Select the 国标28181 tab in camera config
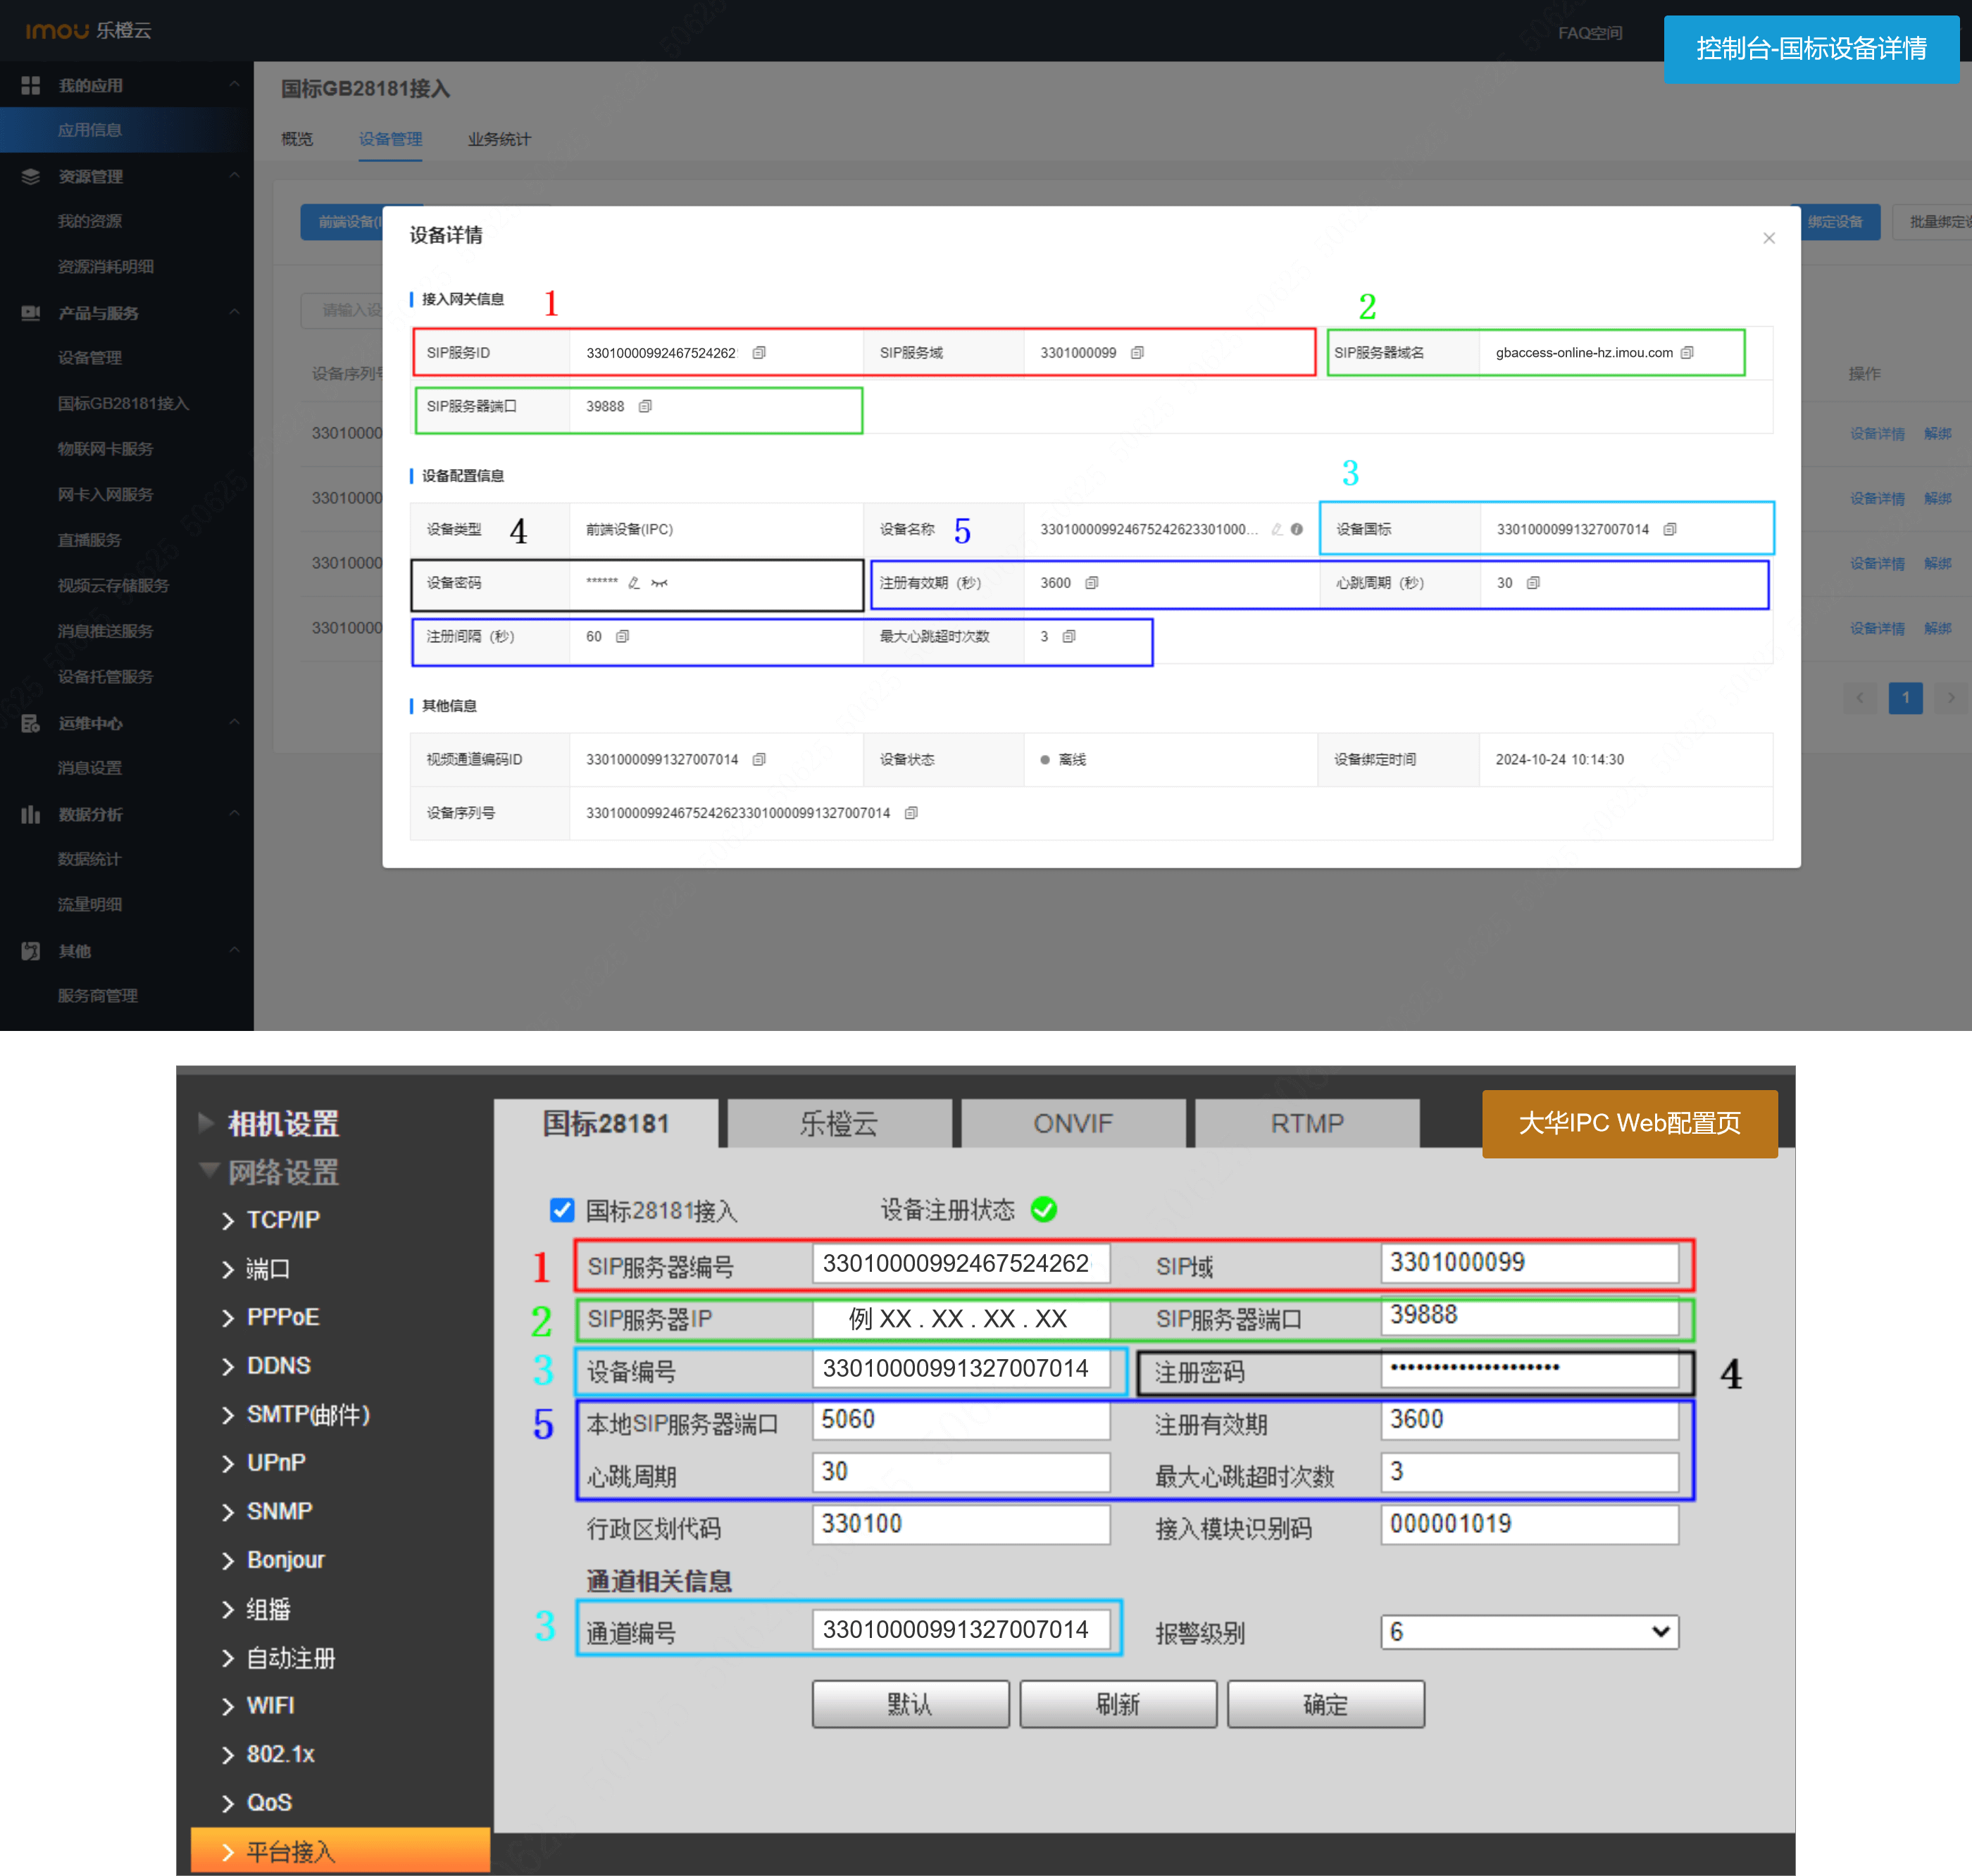1972x1876 pixels. click(606, 1123)
